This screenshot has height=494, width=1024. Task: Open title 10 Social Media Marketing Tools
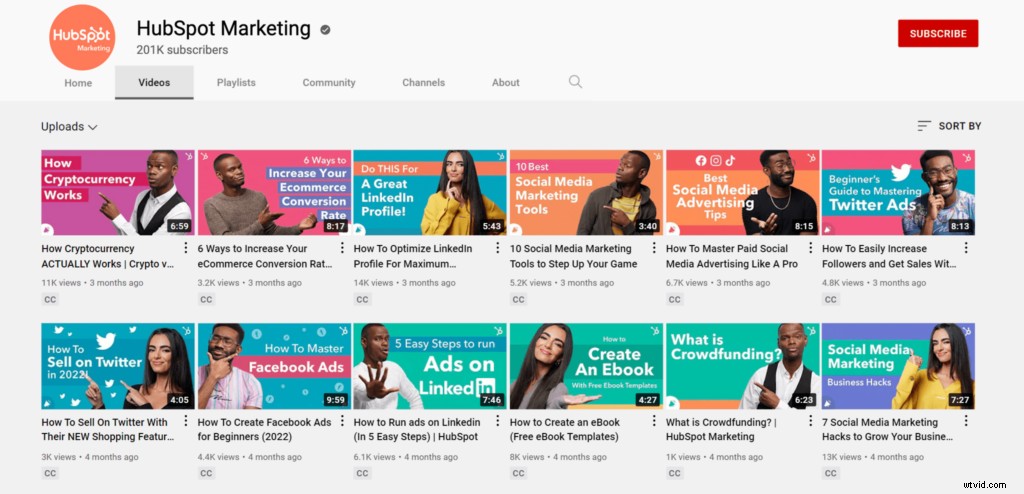[573, 256]
